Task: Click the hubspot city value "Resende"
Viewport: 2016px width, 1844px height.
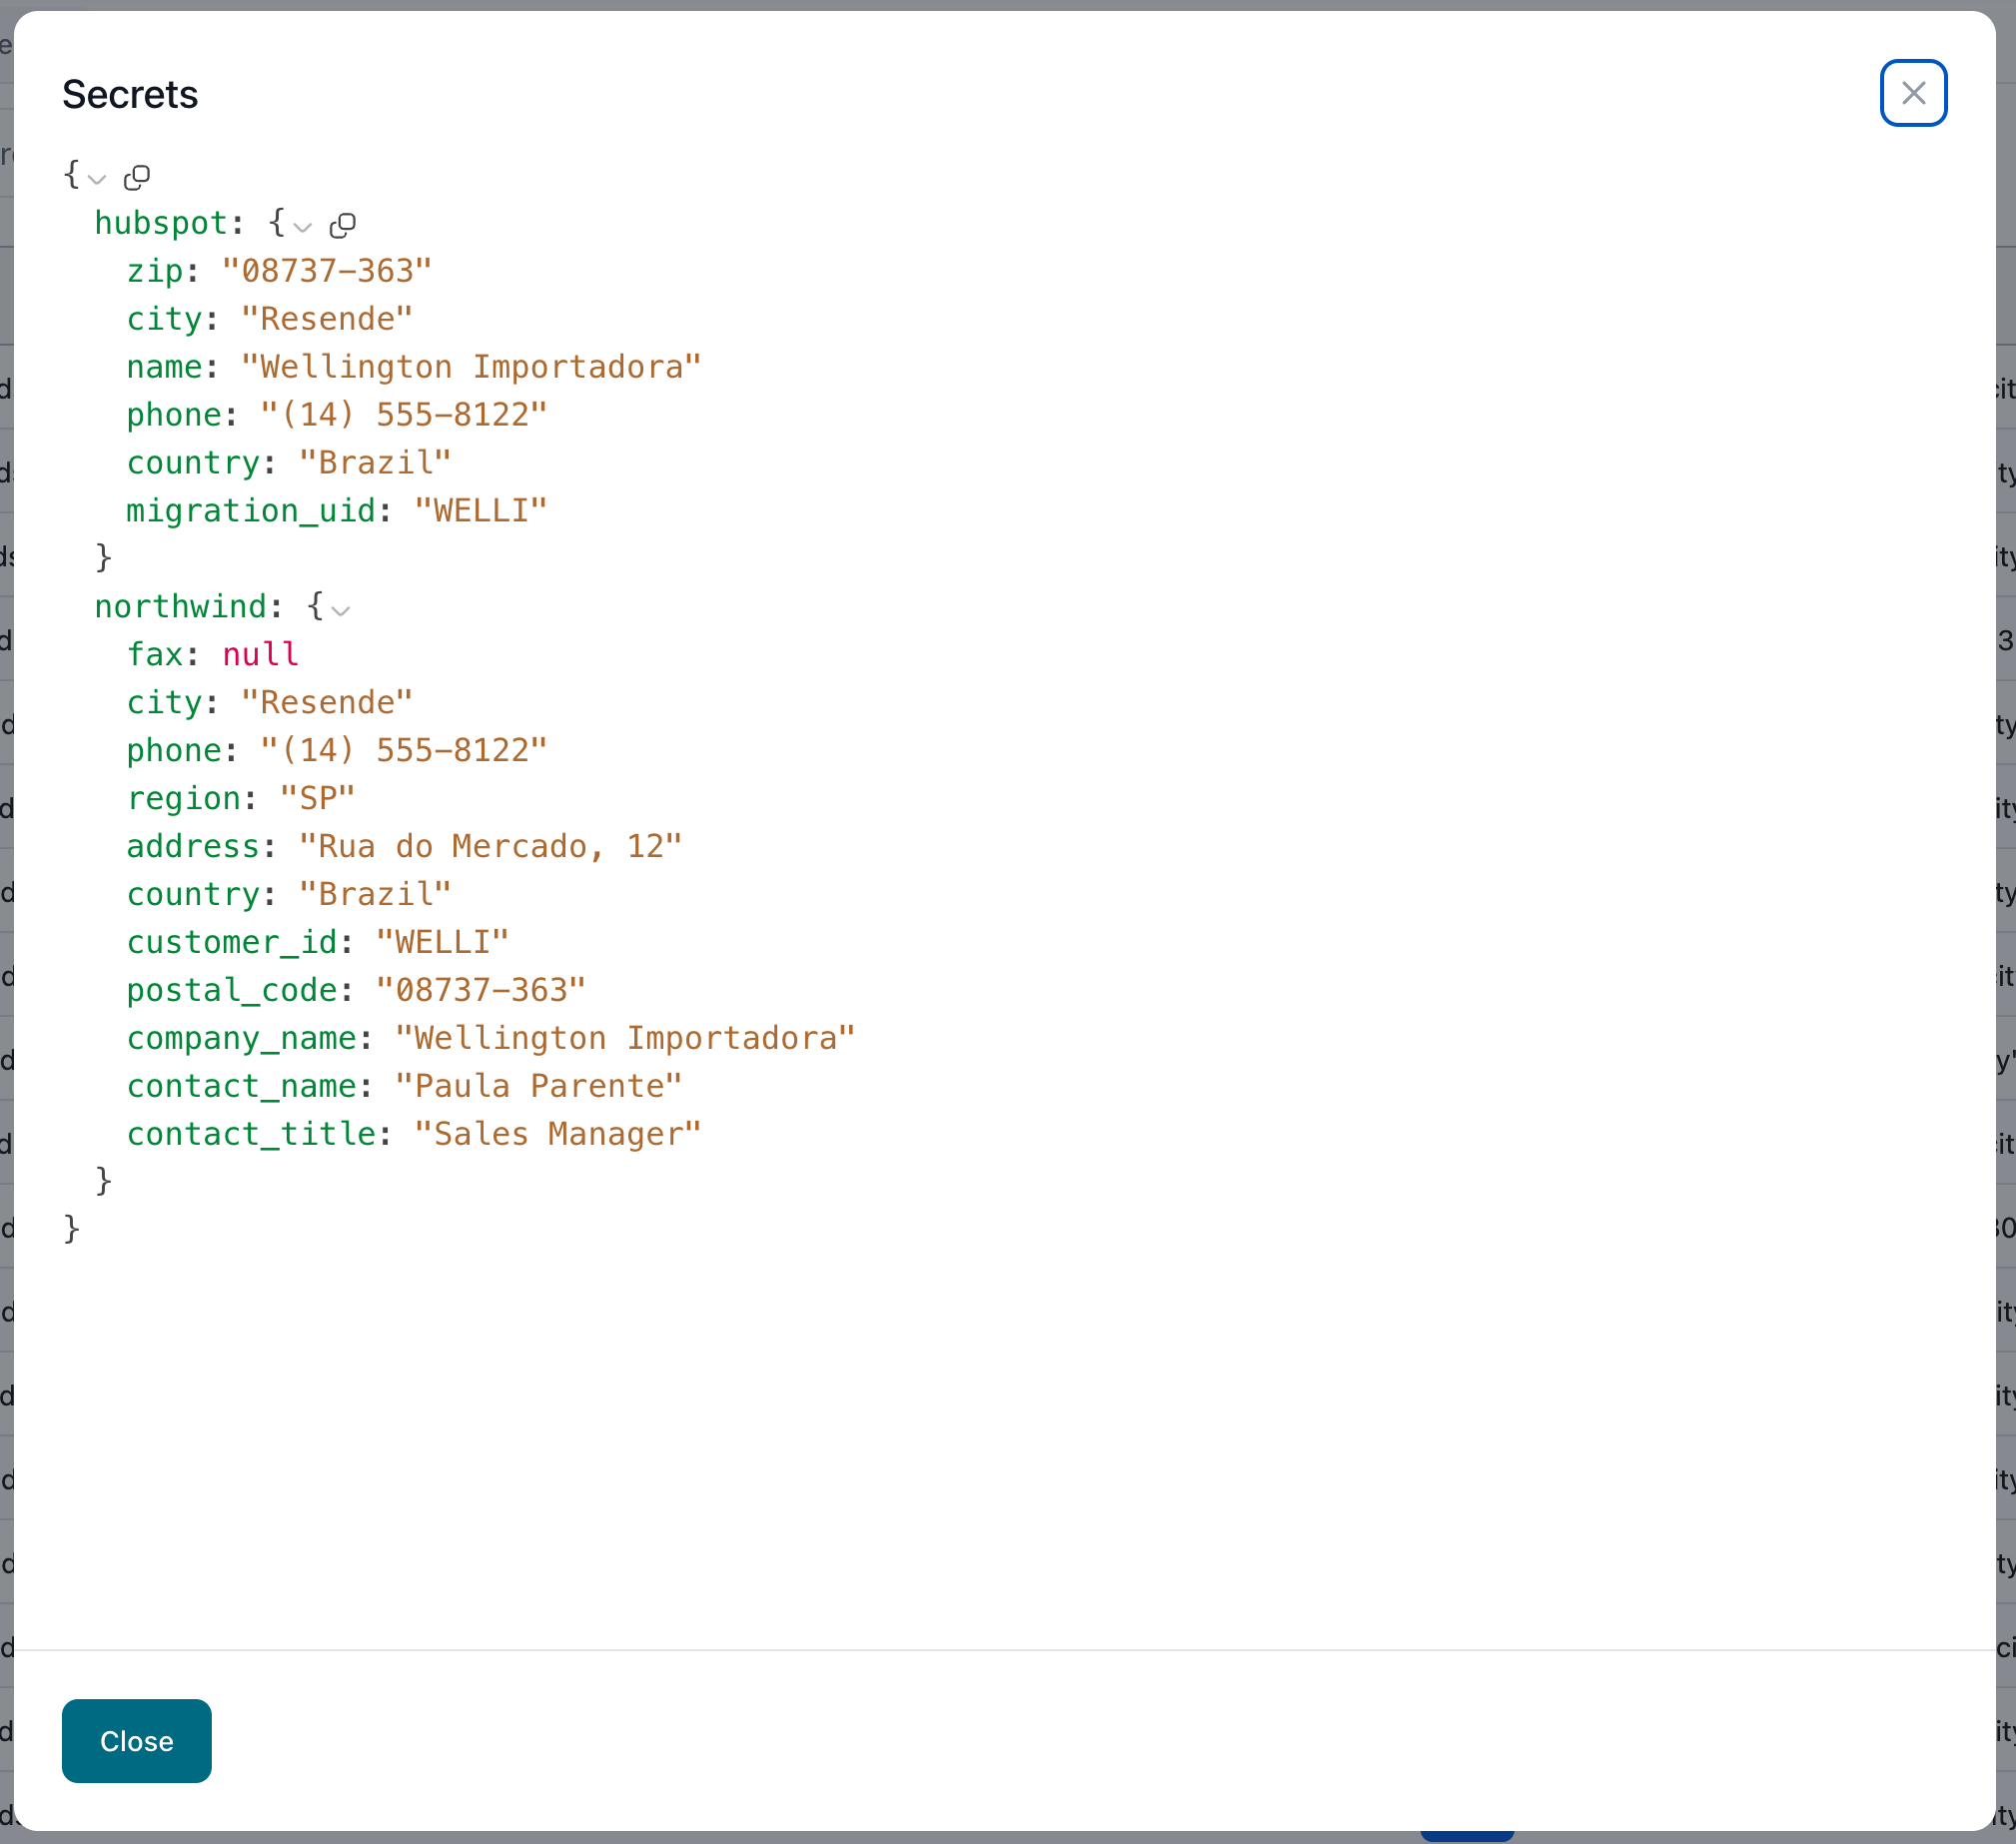Action: pos(327,319)
